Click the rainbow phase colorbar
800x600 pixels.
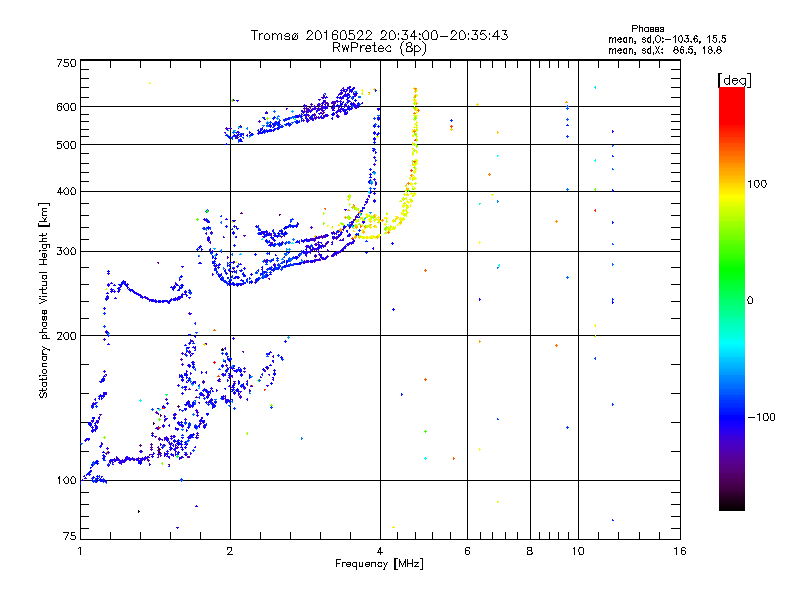coord(732,299)
